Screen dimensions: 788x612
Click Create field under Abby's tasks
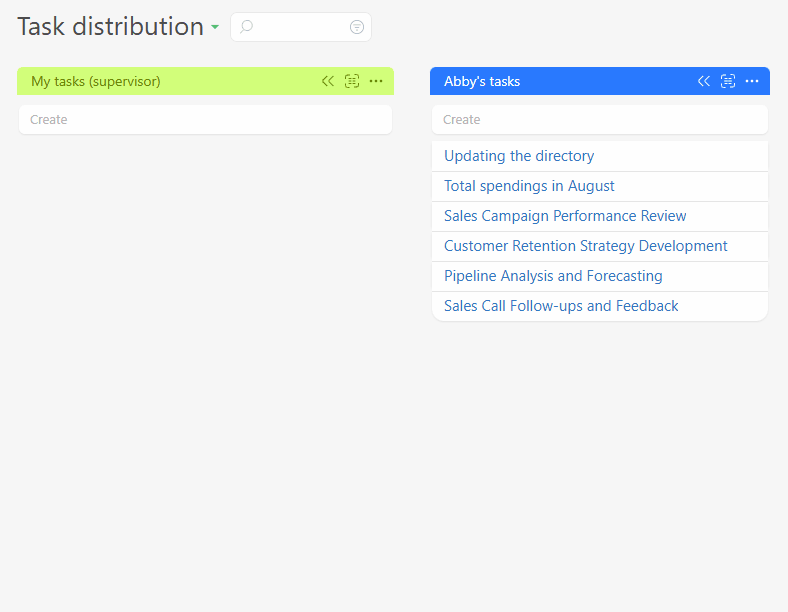tap(599, 120)
